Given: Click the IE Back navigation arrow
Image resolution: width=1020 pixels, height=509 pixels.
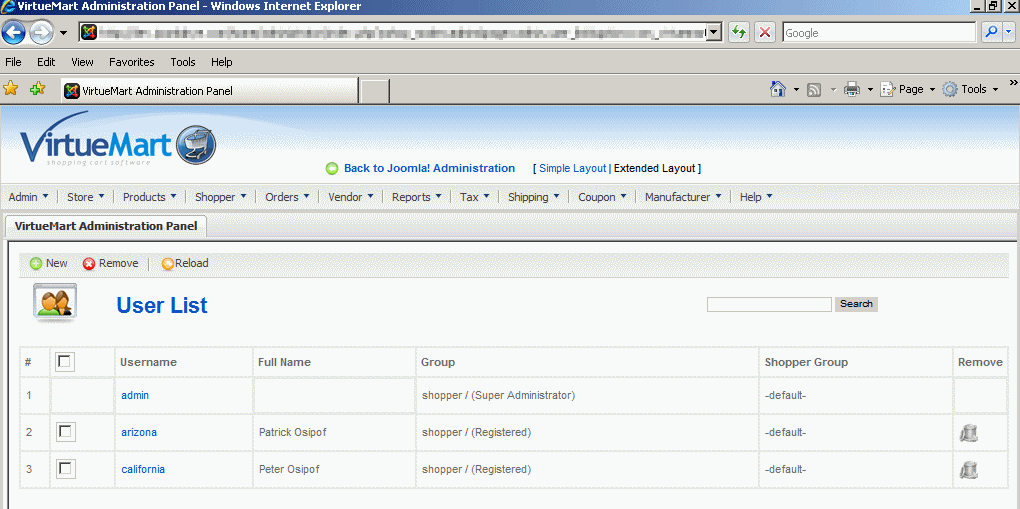Looking at the screenshot, I should (14, 32).
